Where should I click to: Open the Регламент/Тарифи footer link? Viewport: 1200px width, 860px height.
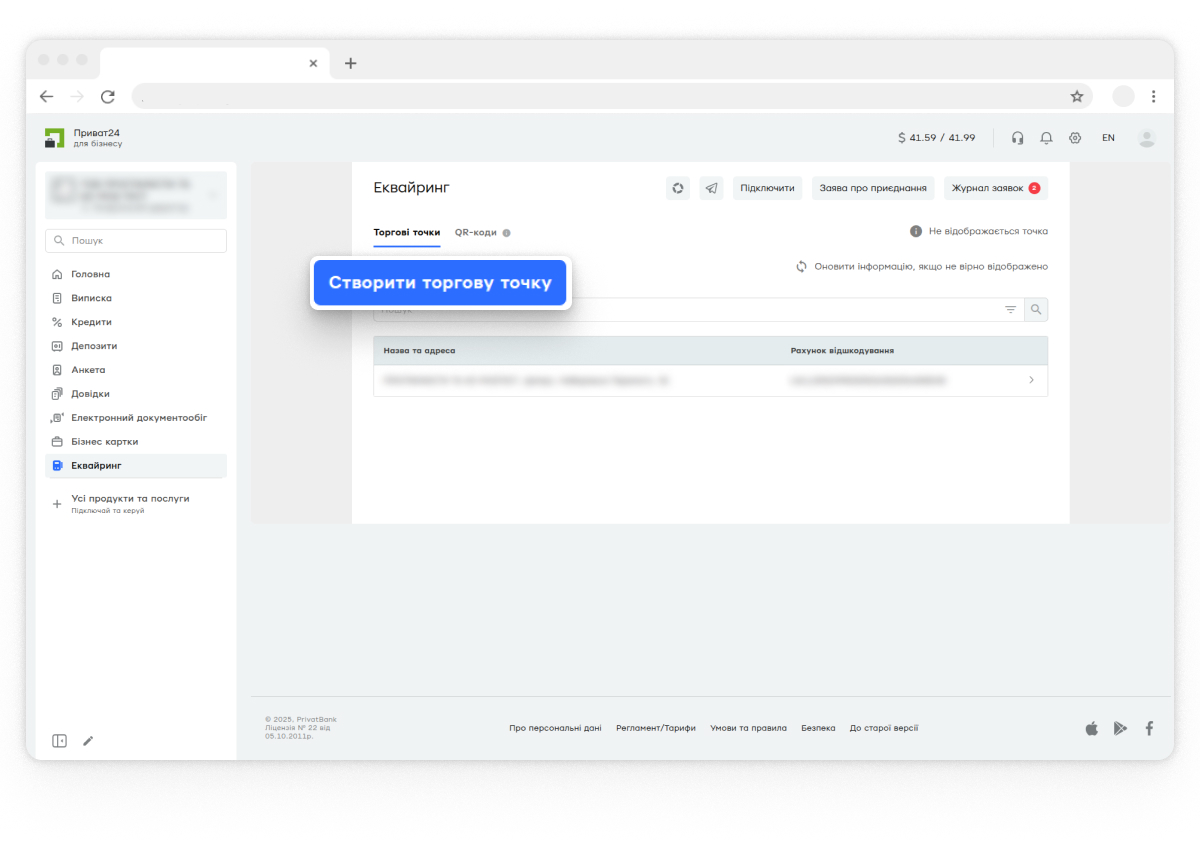click(x=655, y=728)
